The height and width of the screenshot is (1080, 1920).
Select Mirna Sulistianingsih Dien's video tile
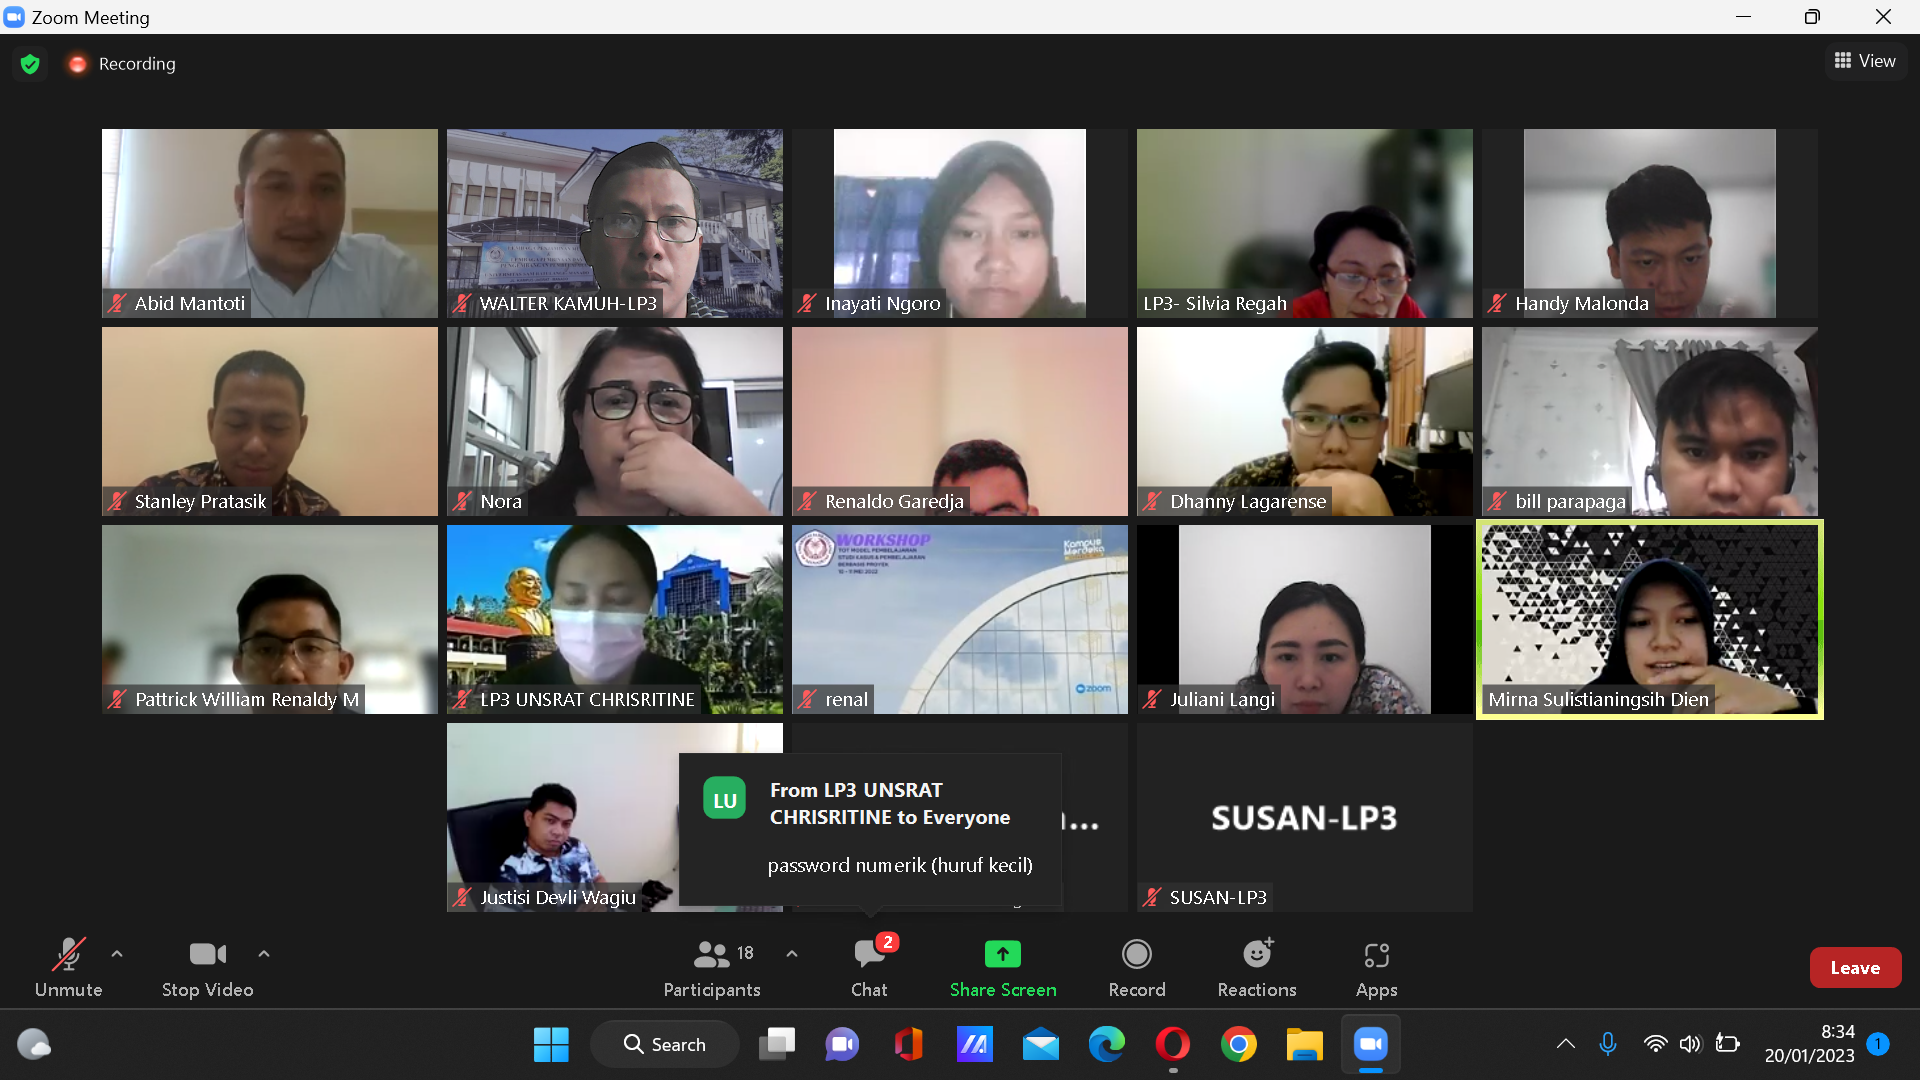pyautogui.click(x=1649, y=619)
